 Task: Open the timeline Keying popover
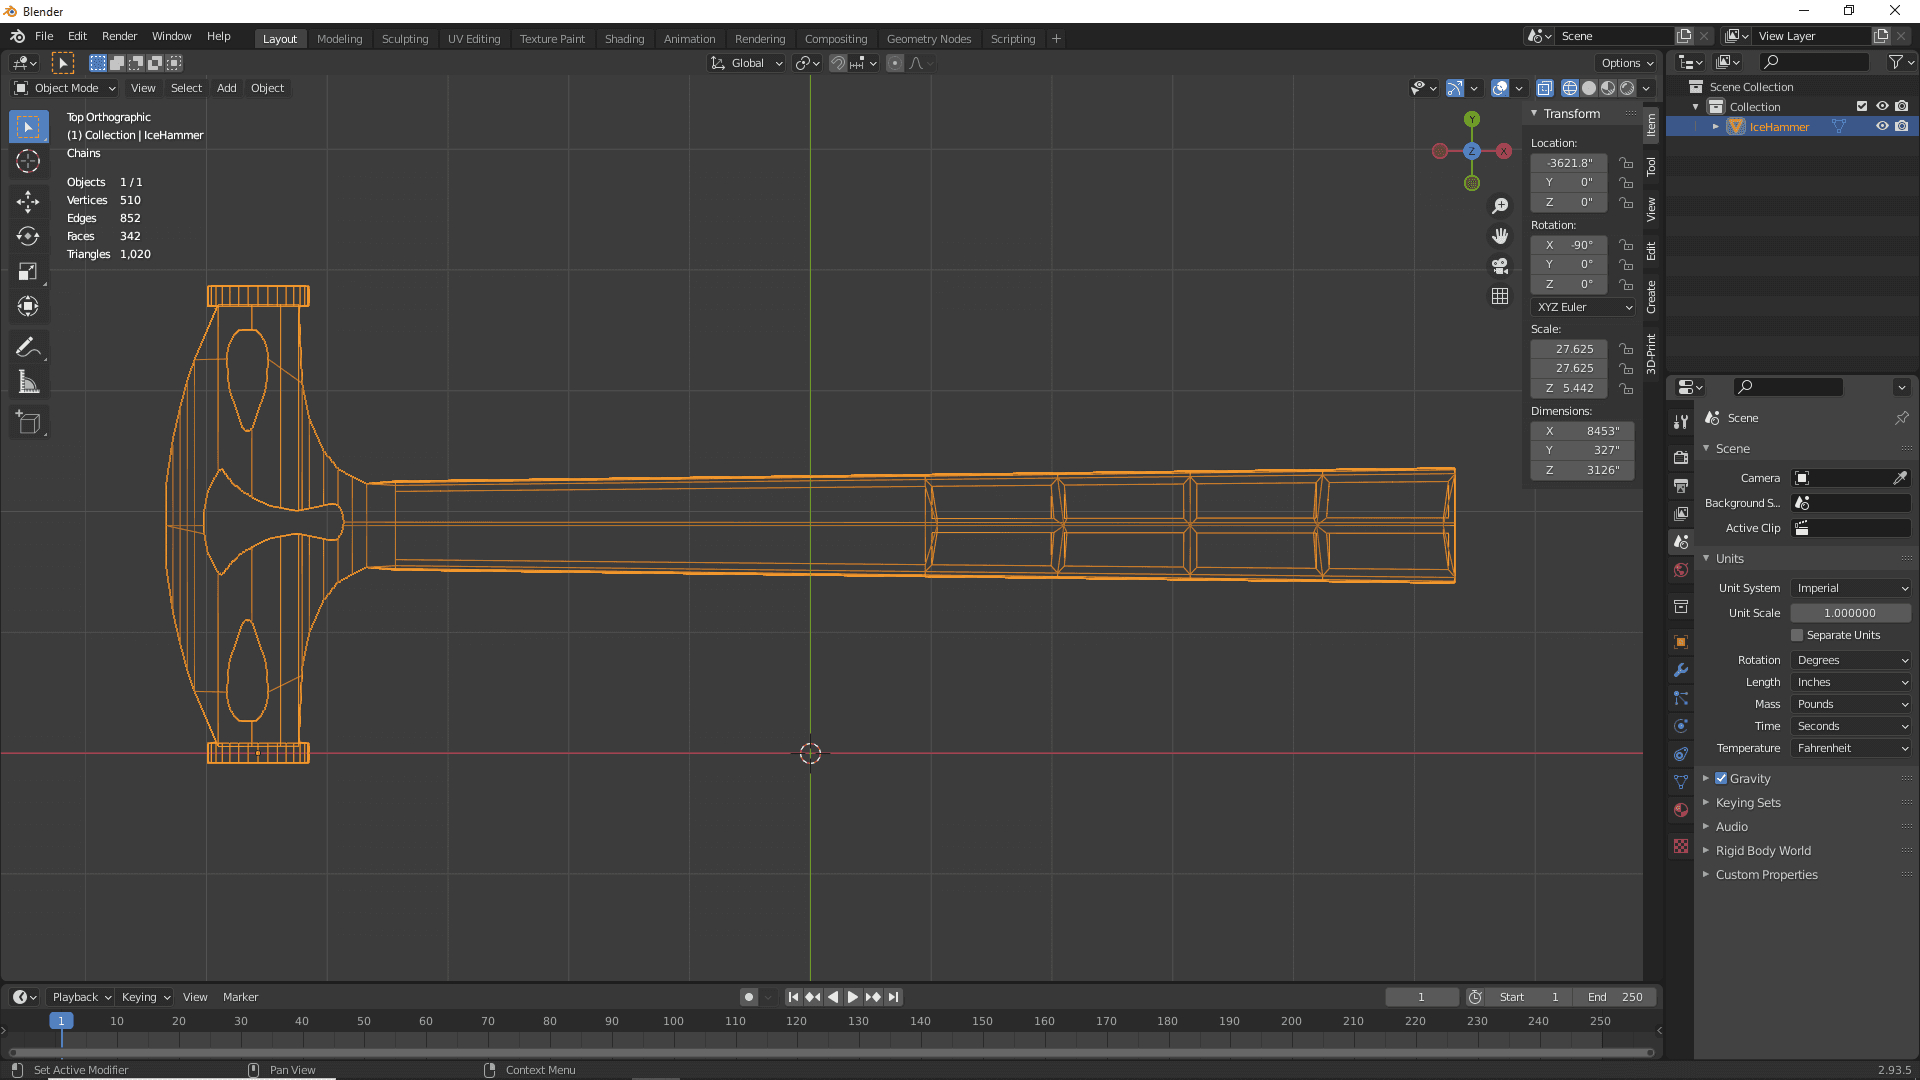146,997
